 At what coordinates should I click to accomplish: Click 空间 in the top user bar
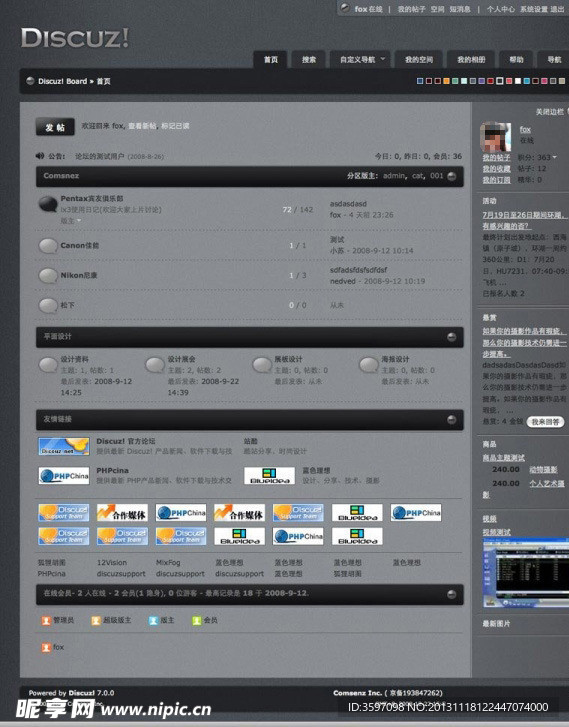click(437, 9)
